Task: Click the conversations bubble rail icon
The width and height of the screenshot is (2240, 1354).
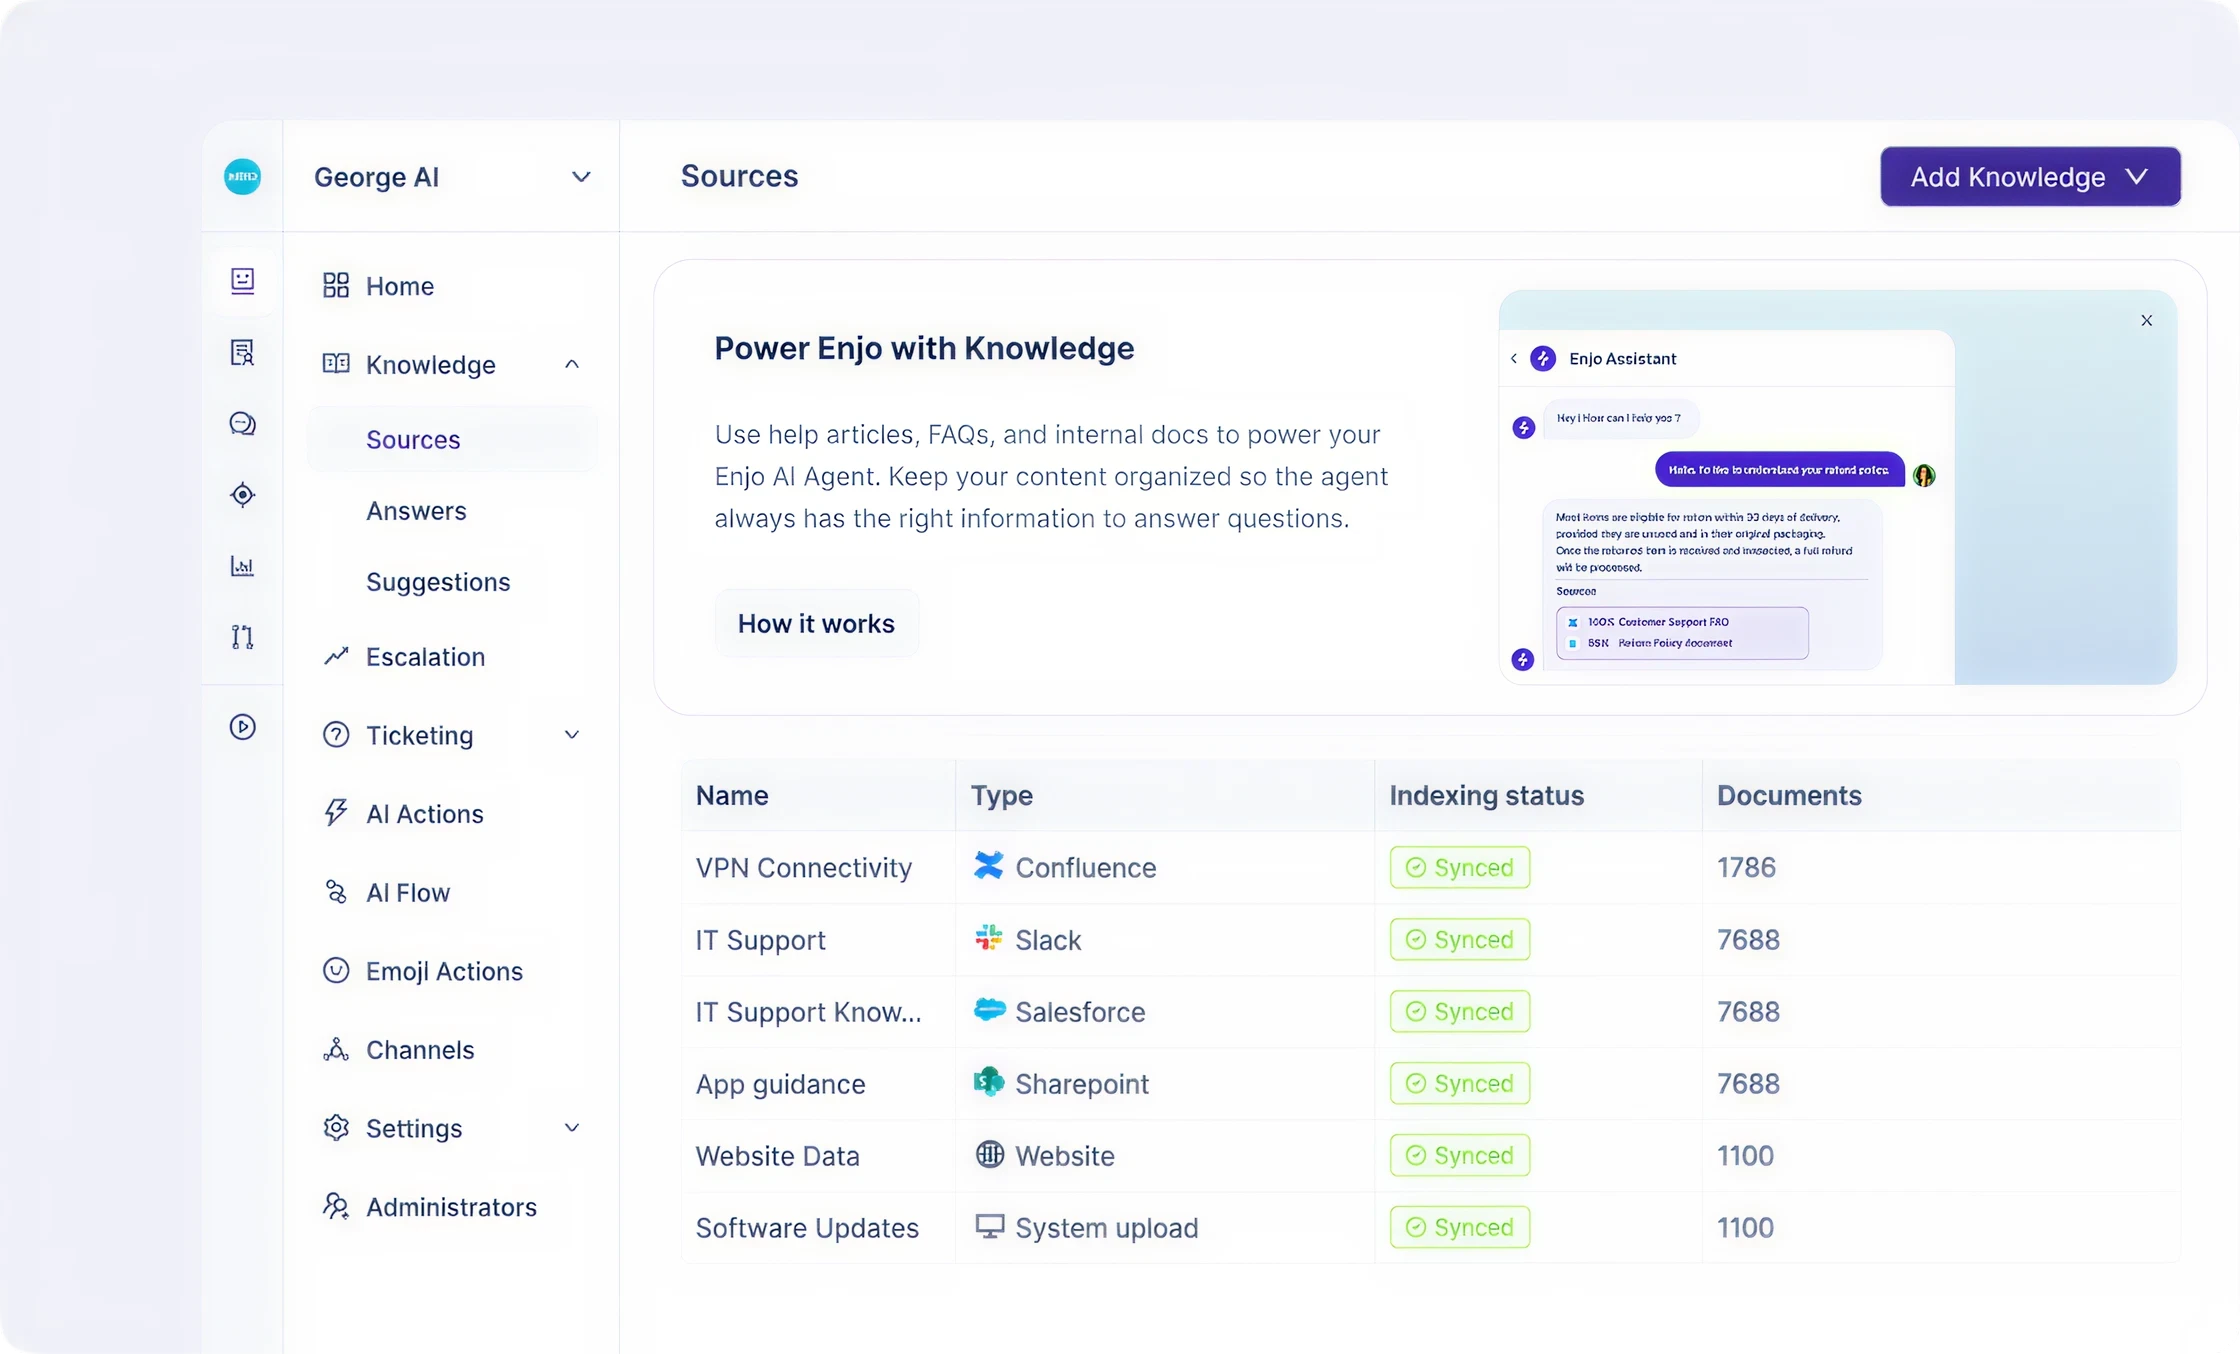Action: 242,424
